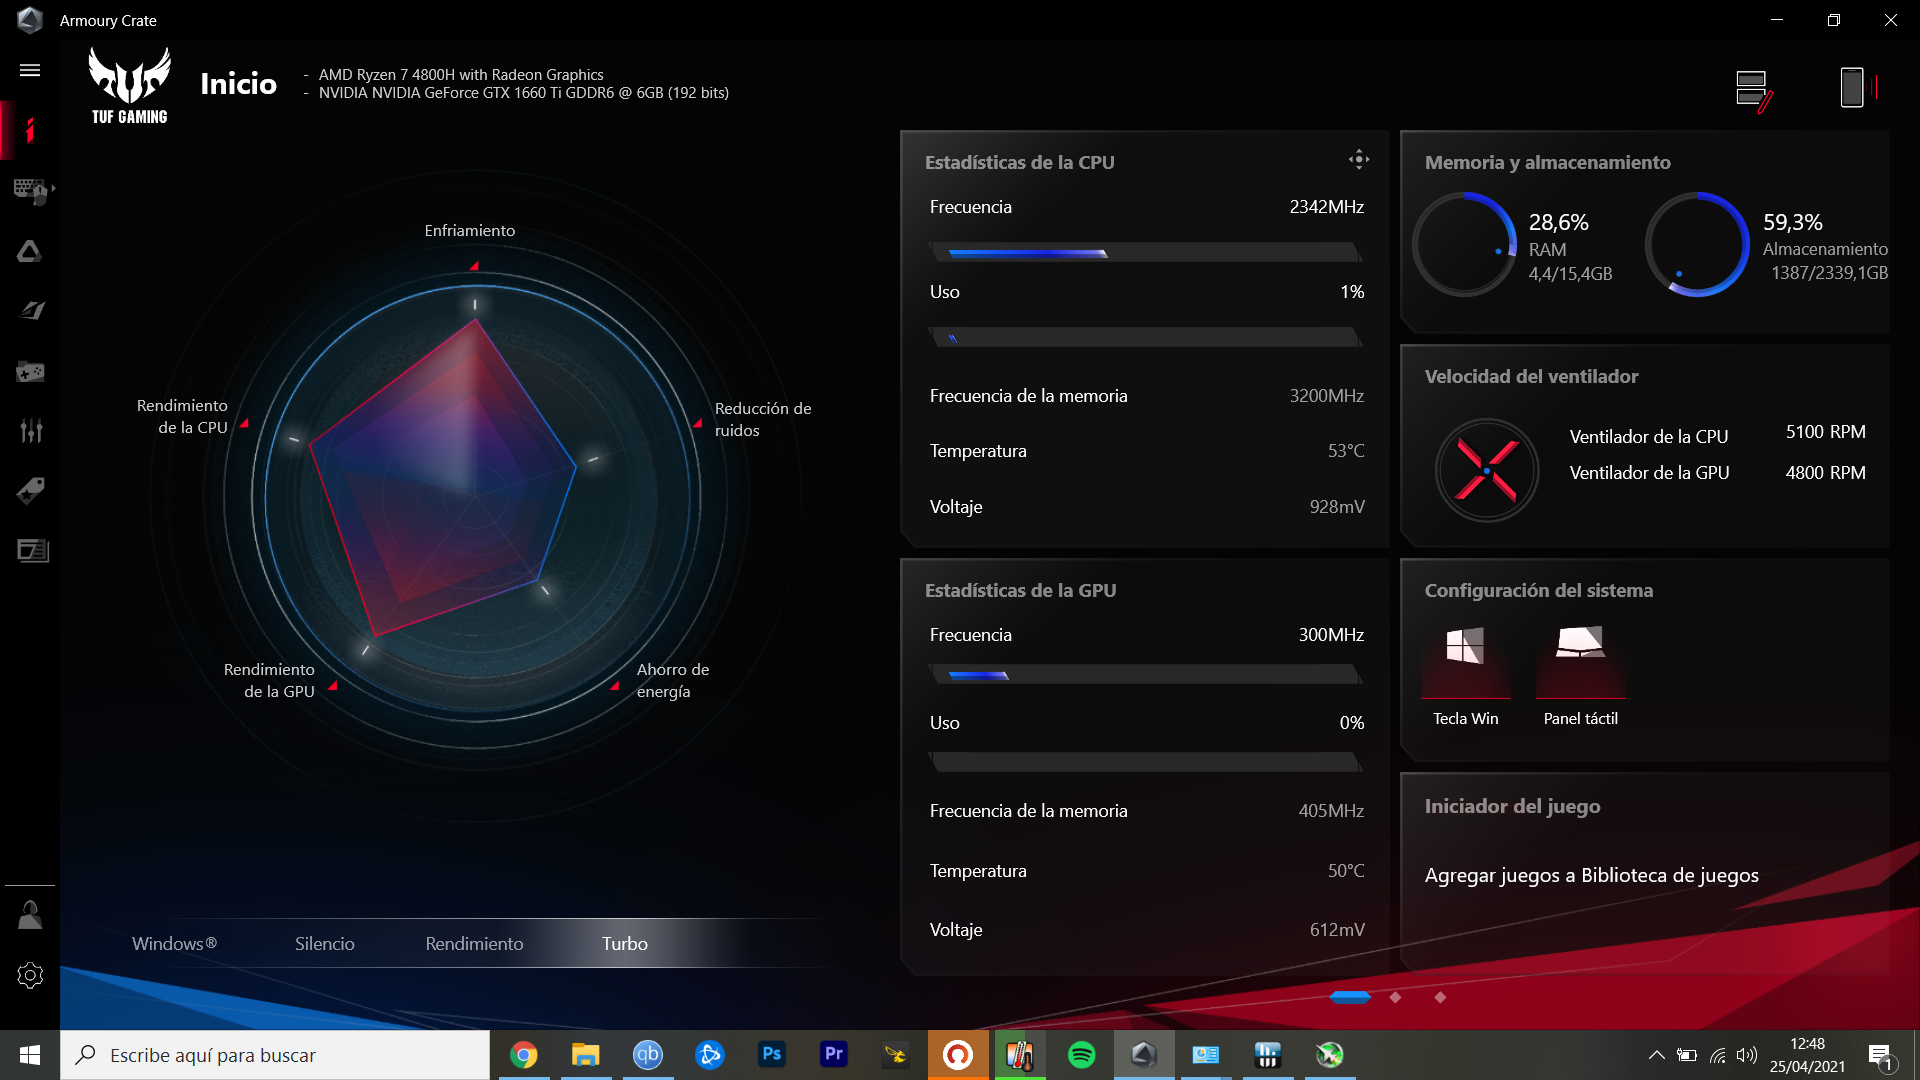Go to third dashboard page diamond

click(x=1440, y=997)
